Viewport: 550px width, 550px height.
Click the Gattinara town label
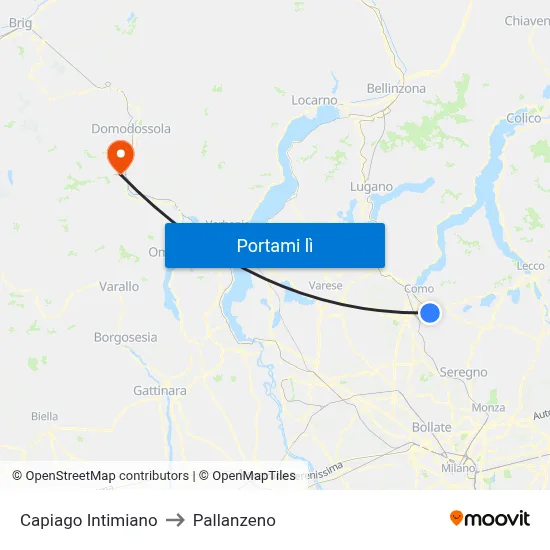(x=160, y=390)
